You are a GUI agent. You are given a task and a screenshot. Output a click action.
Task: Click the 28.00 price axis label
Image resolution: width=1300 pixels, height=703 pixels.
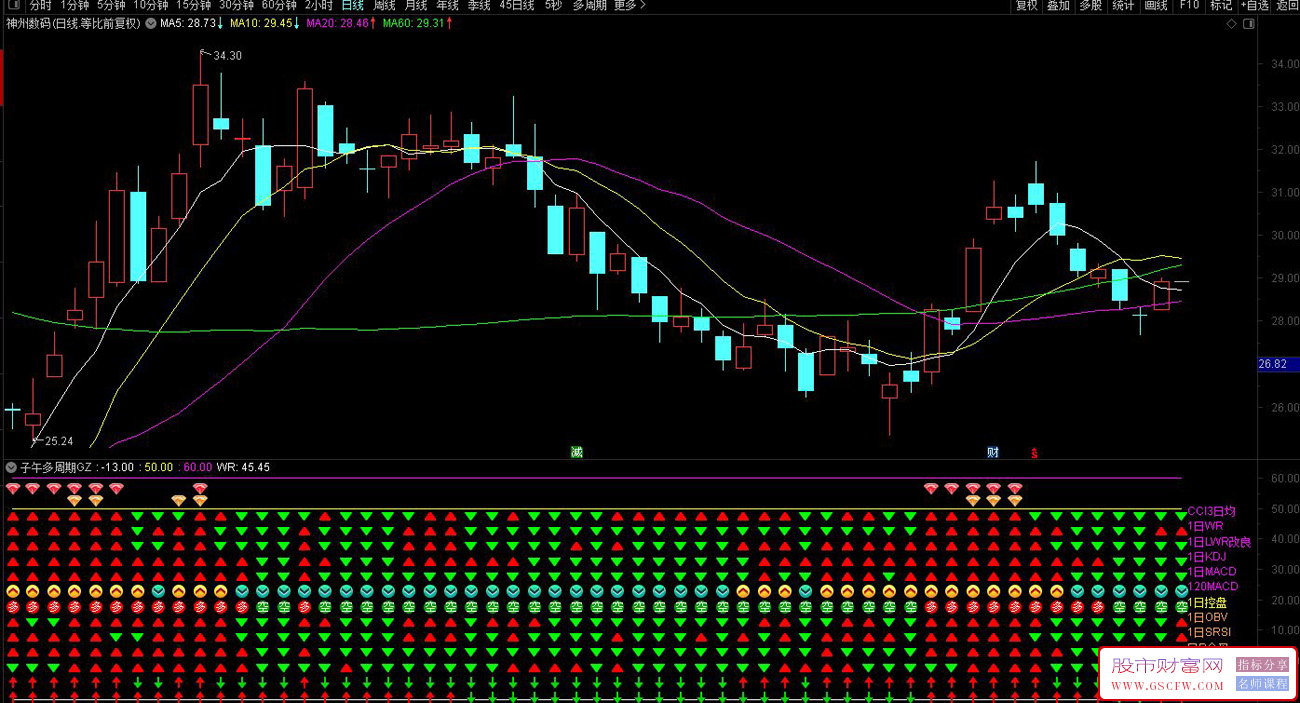(x=1284, y=322)
